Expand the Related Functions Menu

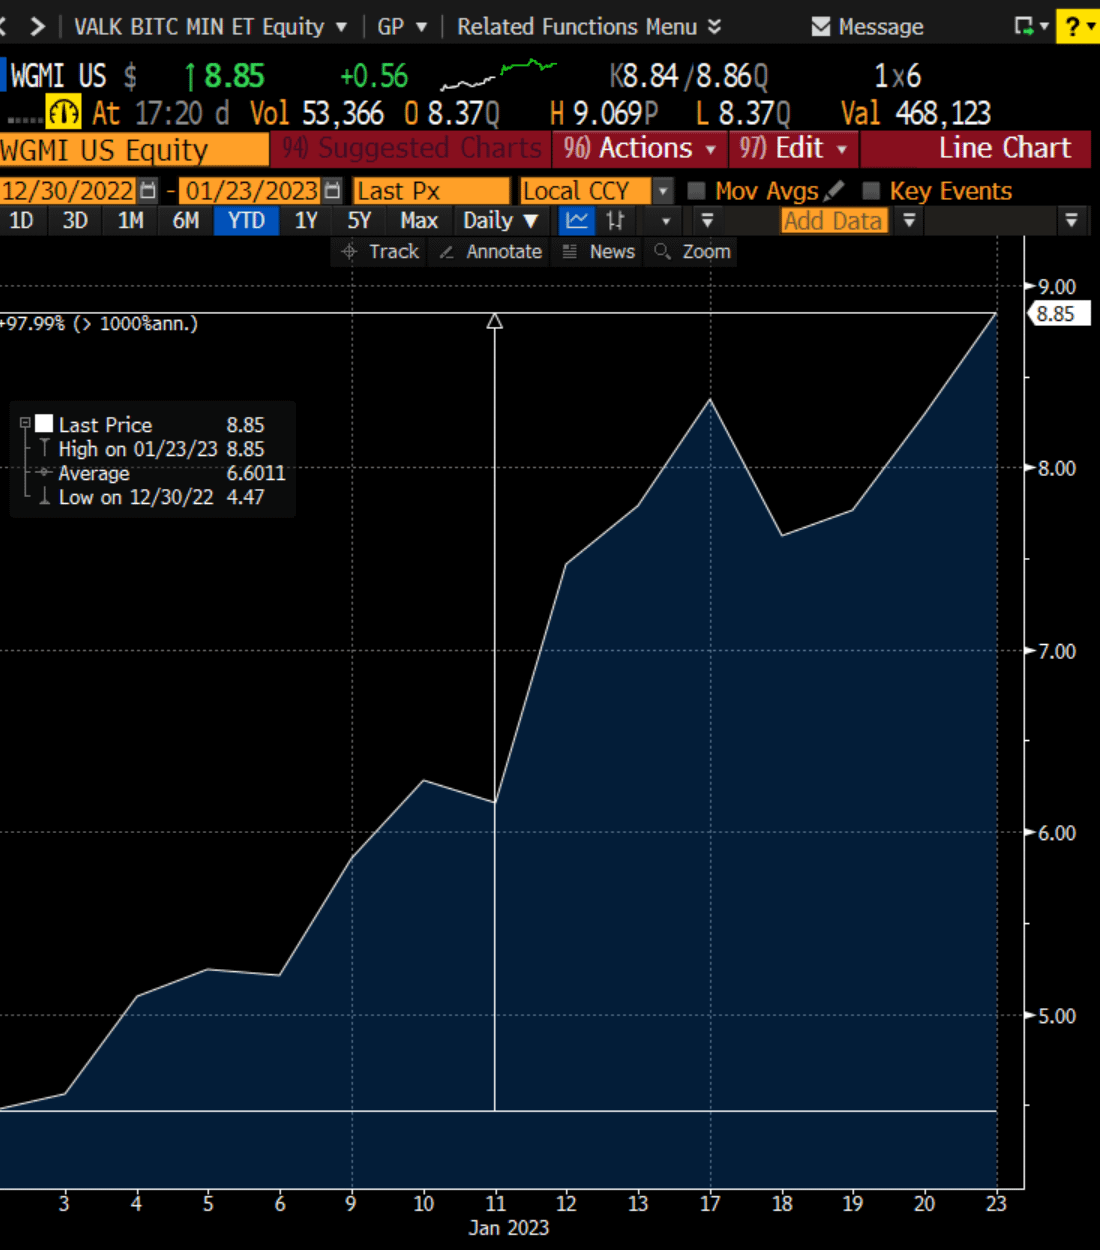pos(589,27)
